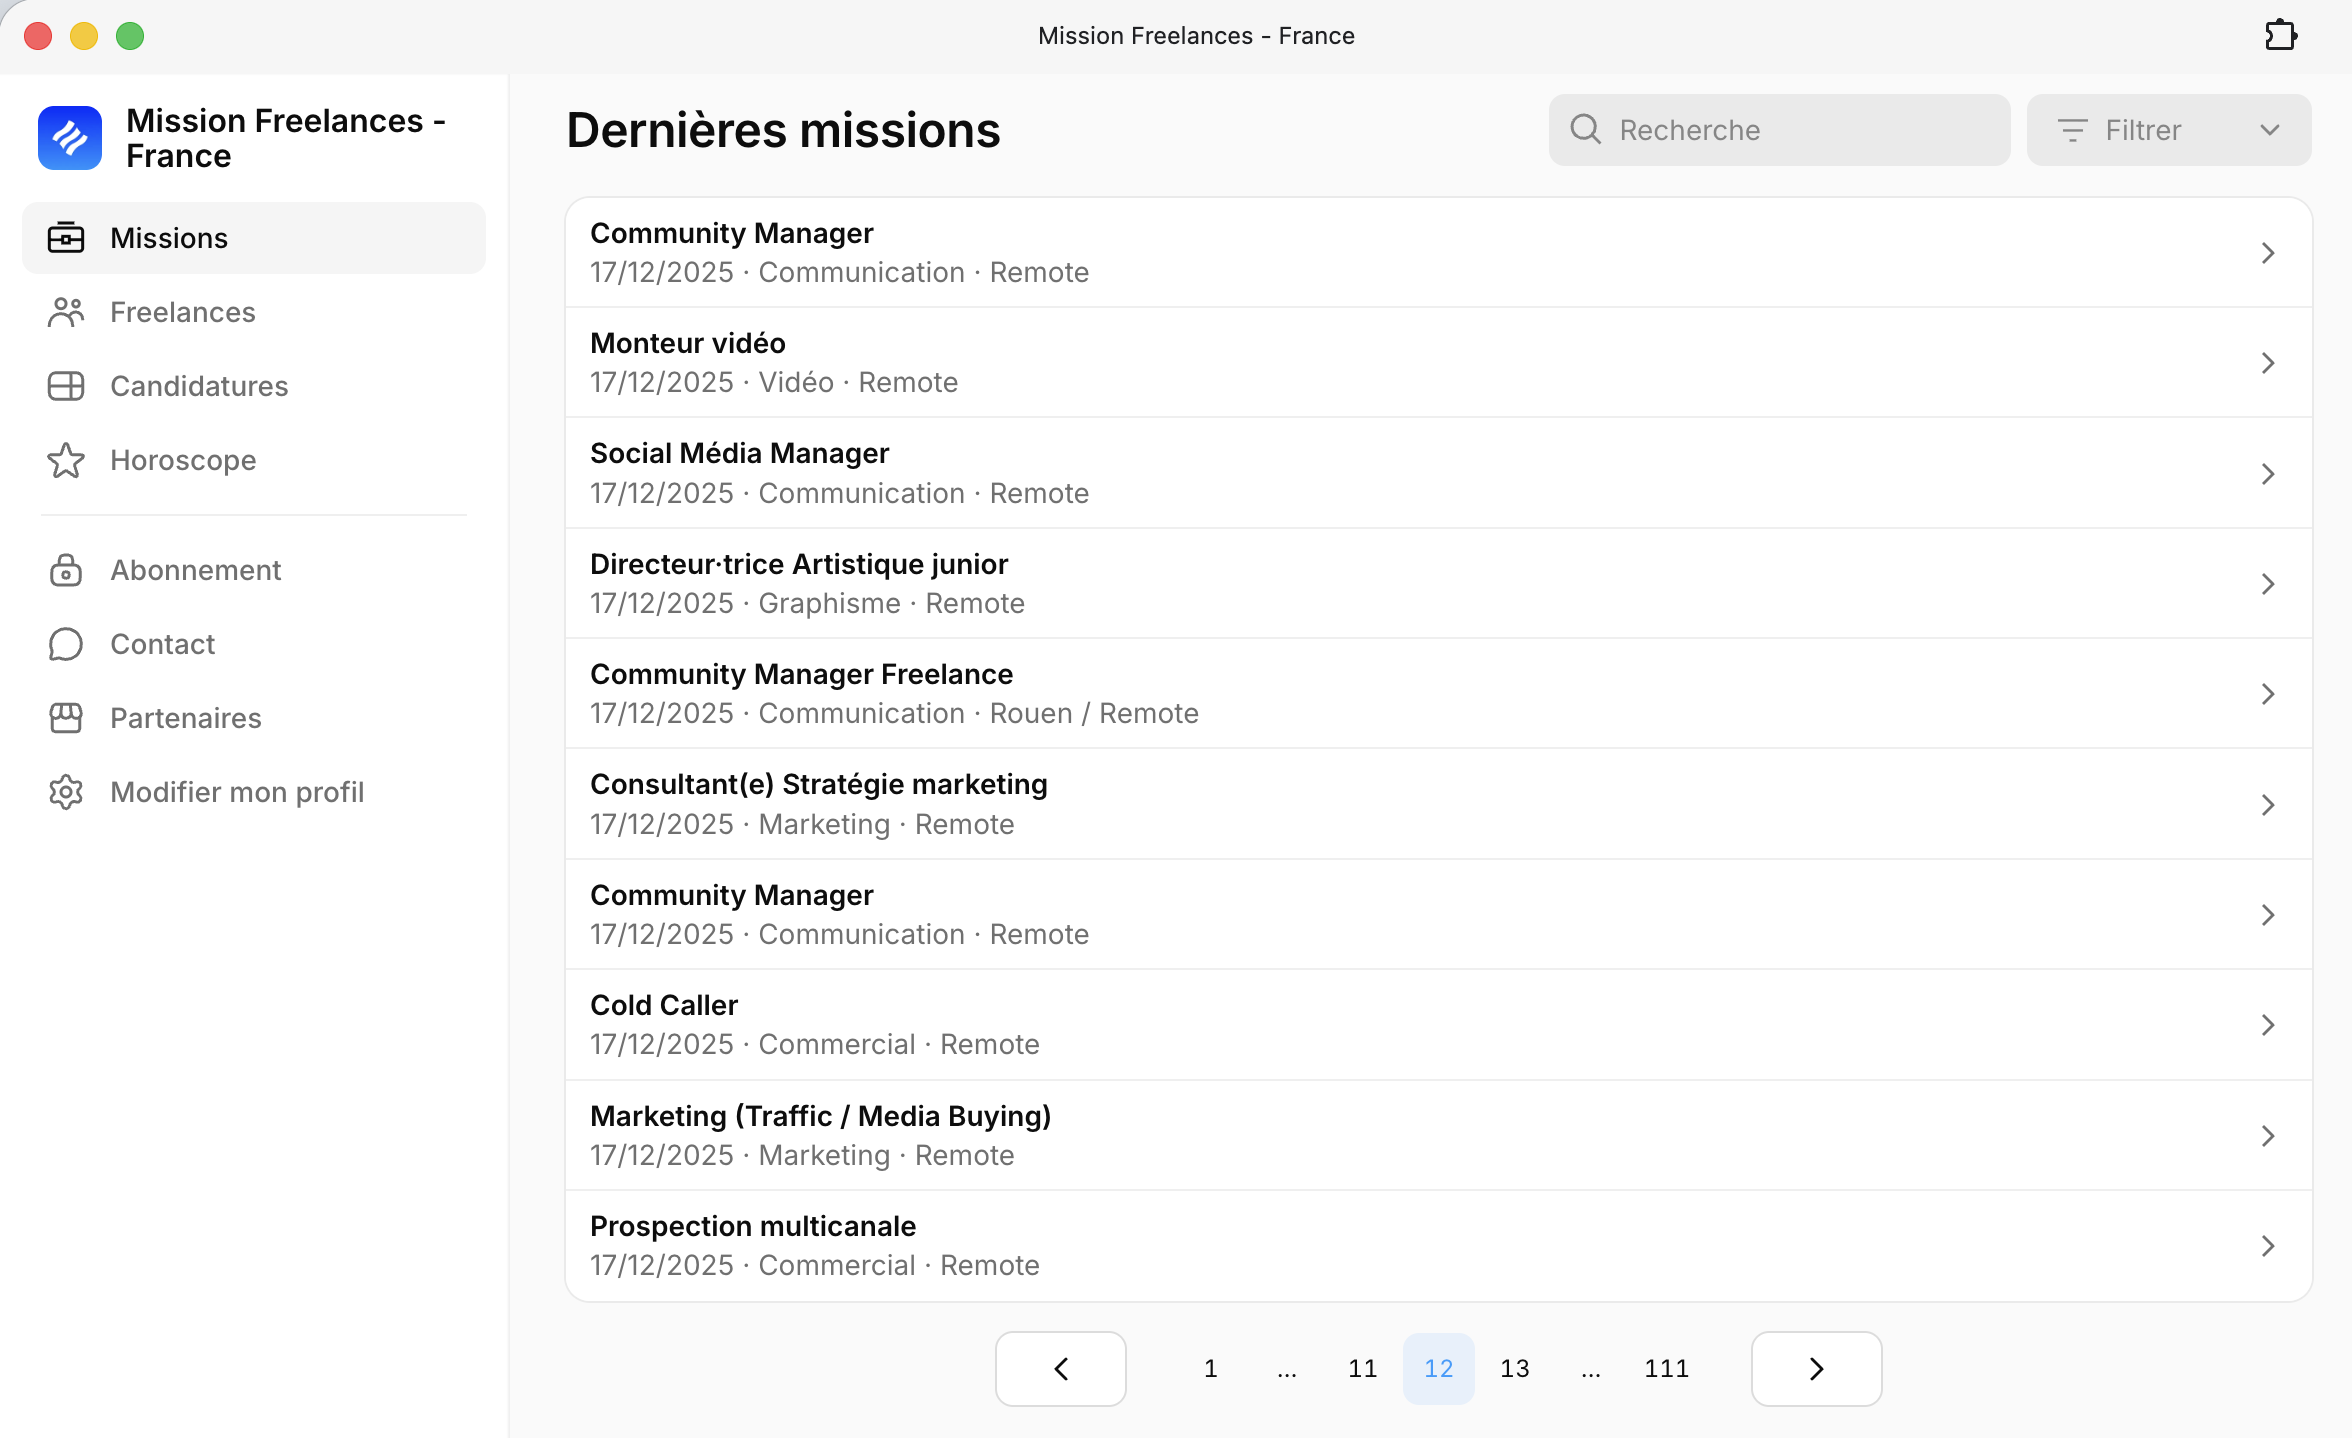Image resolution: width=2352 pixels, height=1438 pixels.
Task: Click the Mission Freelances app logo
Action: (x=70, y=137)
